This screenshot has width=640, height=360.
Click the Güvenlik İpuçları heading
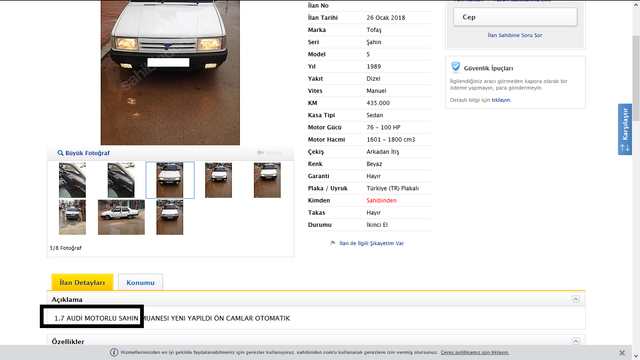click(489, 68)
